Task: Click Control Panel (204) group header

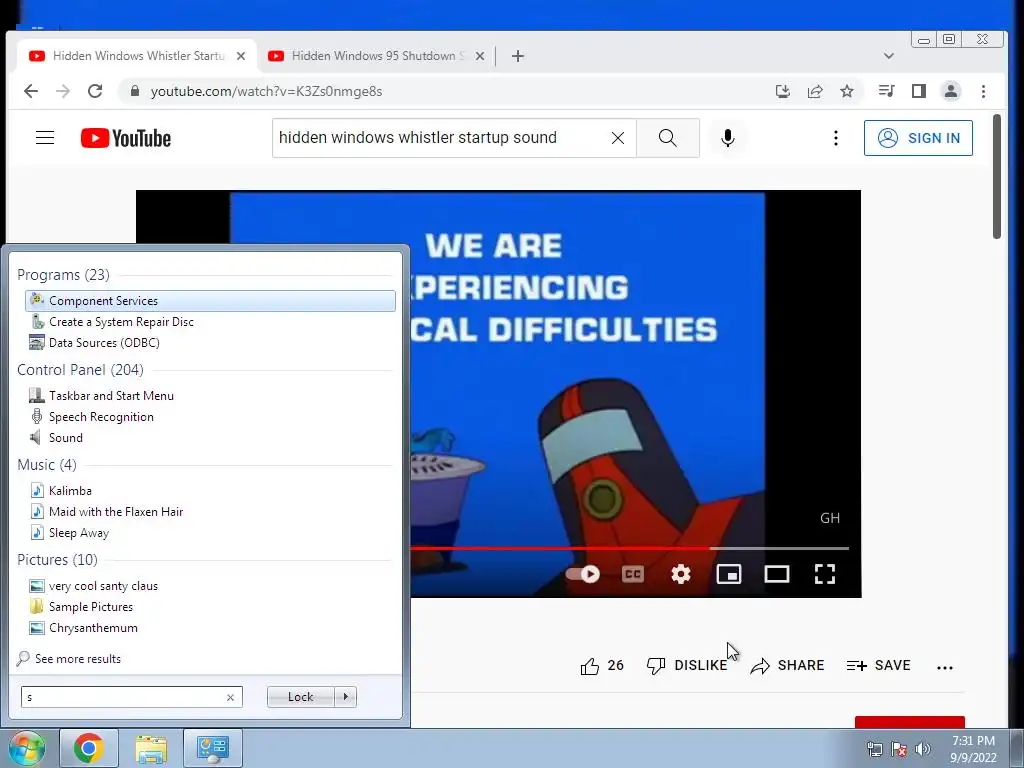Action: [80, 370]
